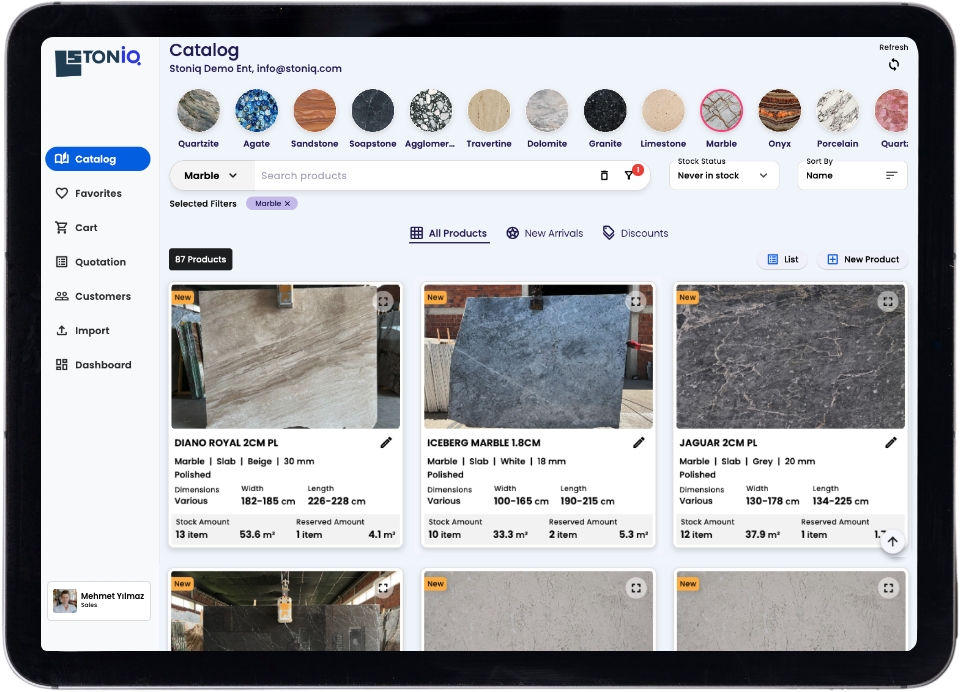Click the Never in stock value

pos(708,176)
